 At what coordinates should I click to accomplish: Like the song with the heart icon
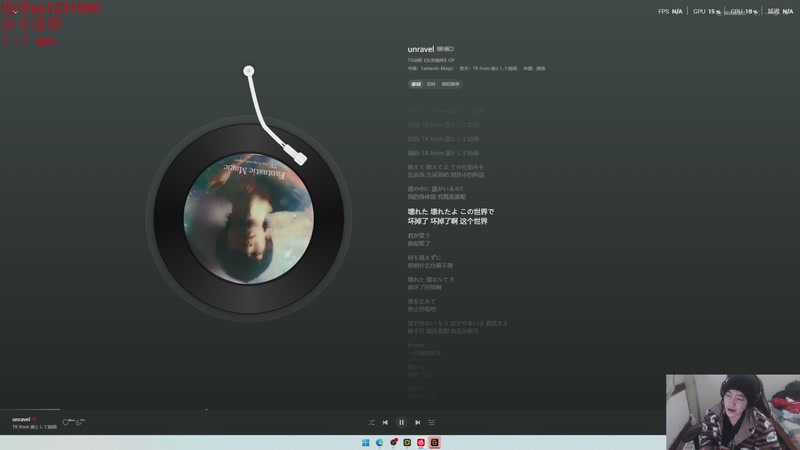[x=66, y=422]
